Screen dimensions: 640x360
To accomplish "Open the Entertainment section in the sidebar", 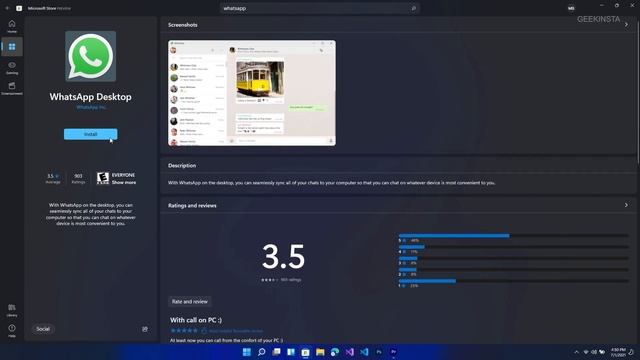I will point(12,88).
